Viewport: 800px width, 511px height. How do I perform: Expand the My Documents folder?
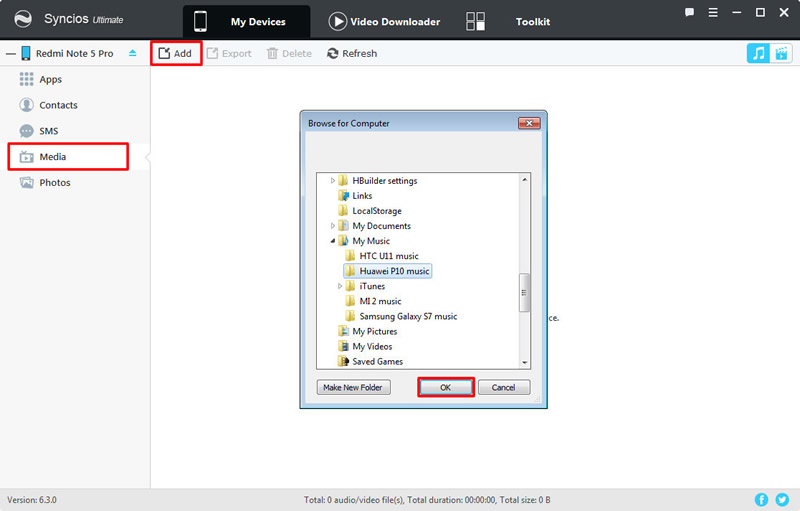point(333,226)
